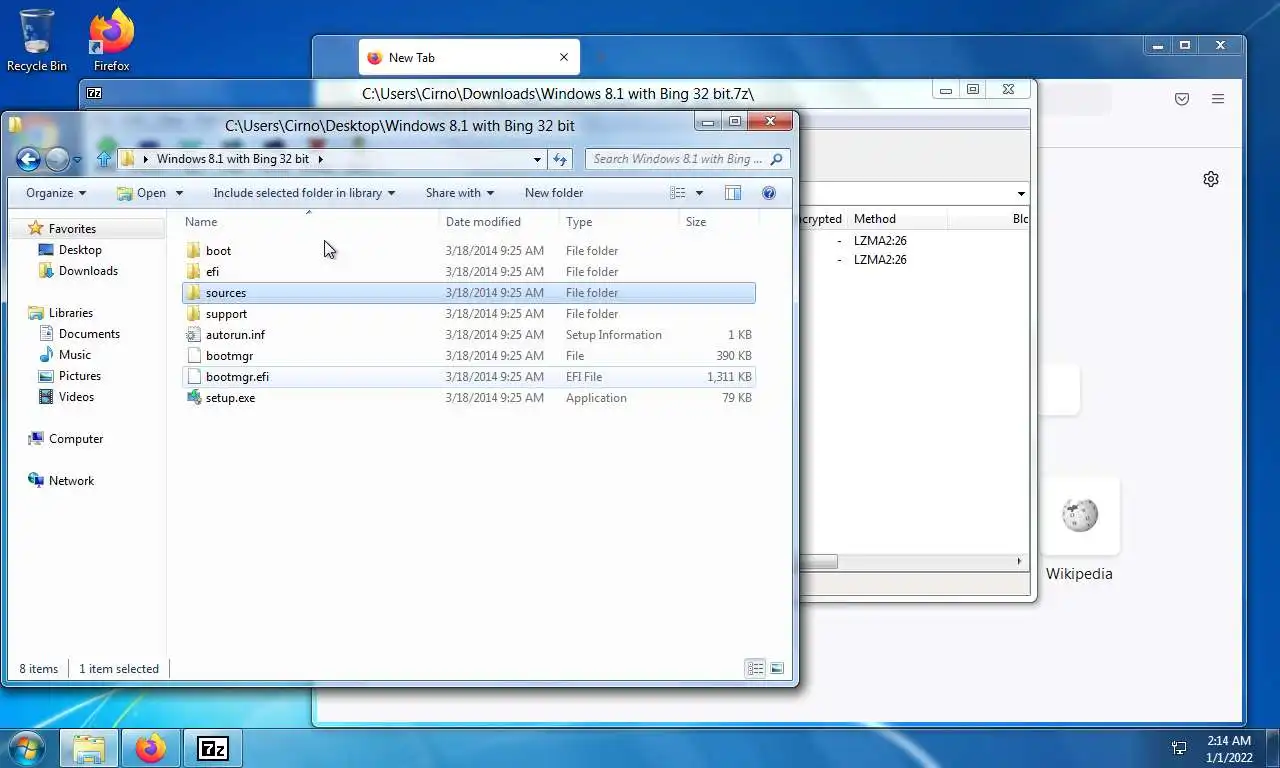Open Videos library

point(76,397)
